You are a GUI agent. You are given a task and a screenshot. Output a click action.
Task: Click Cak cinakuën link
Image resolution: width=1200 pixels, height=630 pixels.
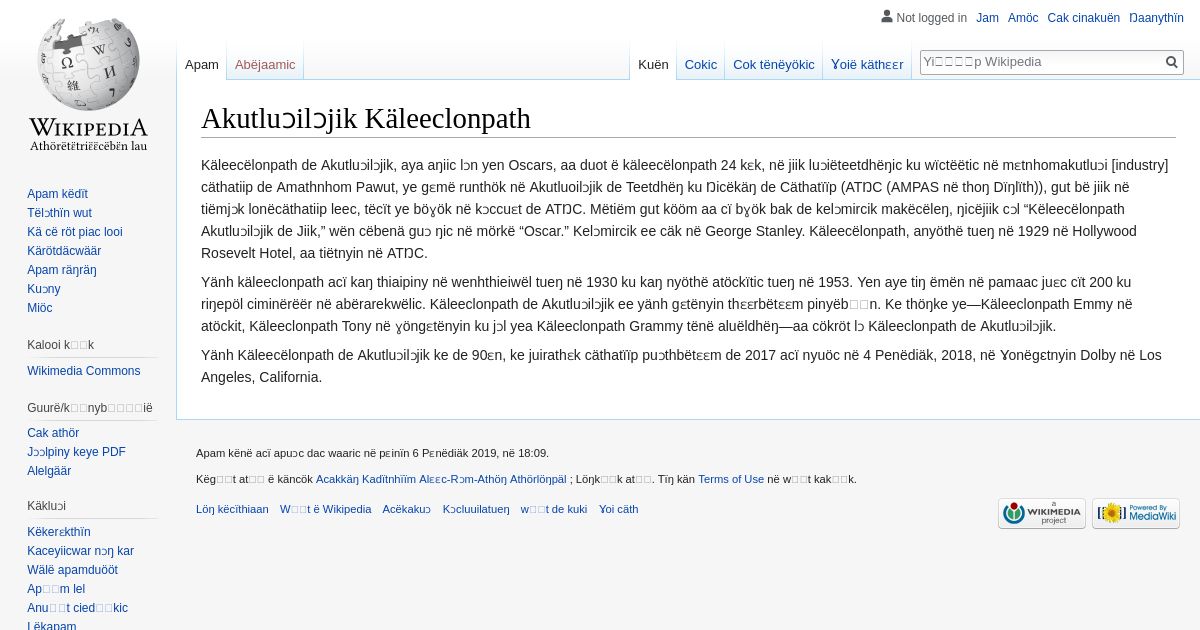(x=1084, y=18)
